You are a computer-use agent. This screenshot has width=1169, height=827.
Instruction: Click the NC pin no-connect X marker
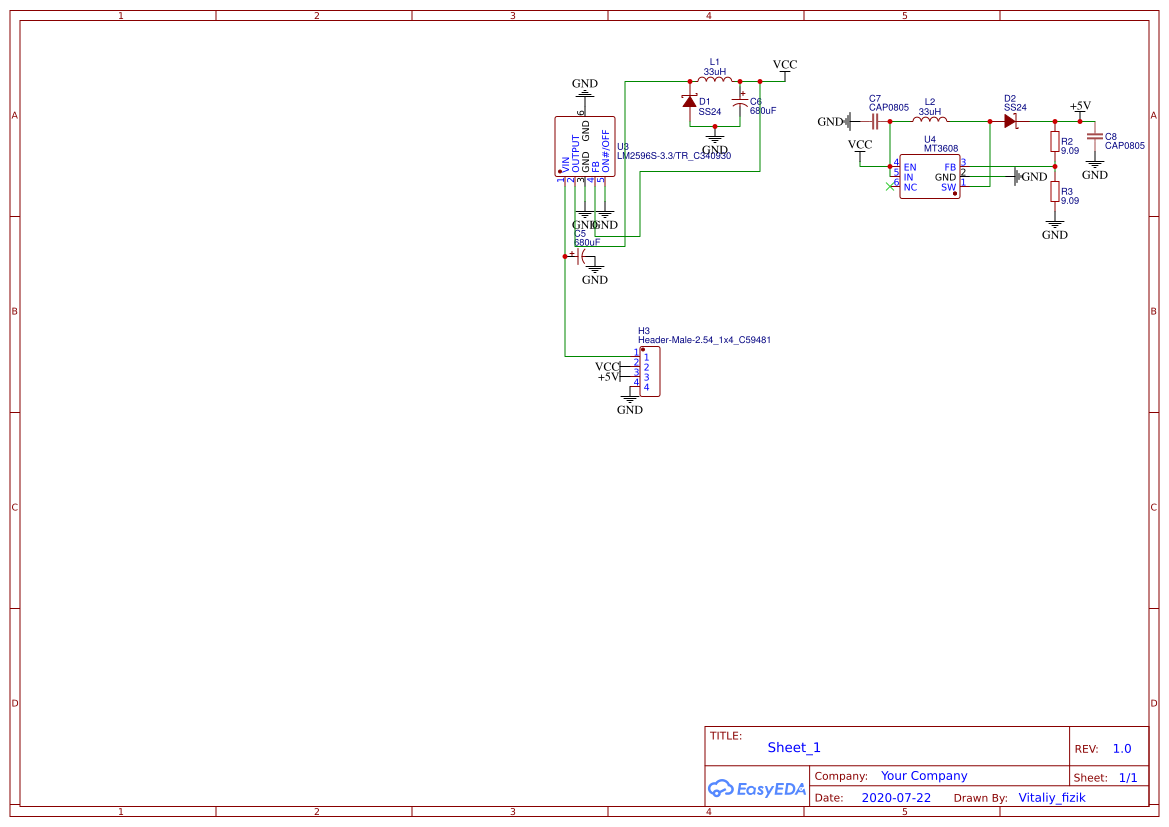[x=890, y=187]
